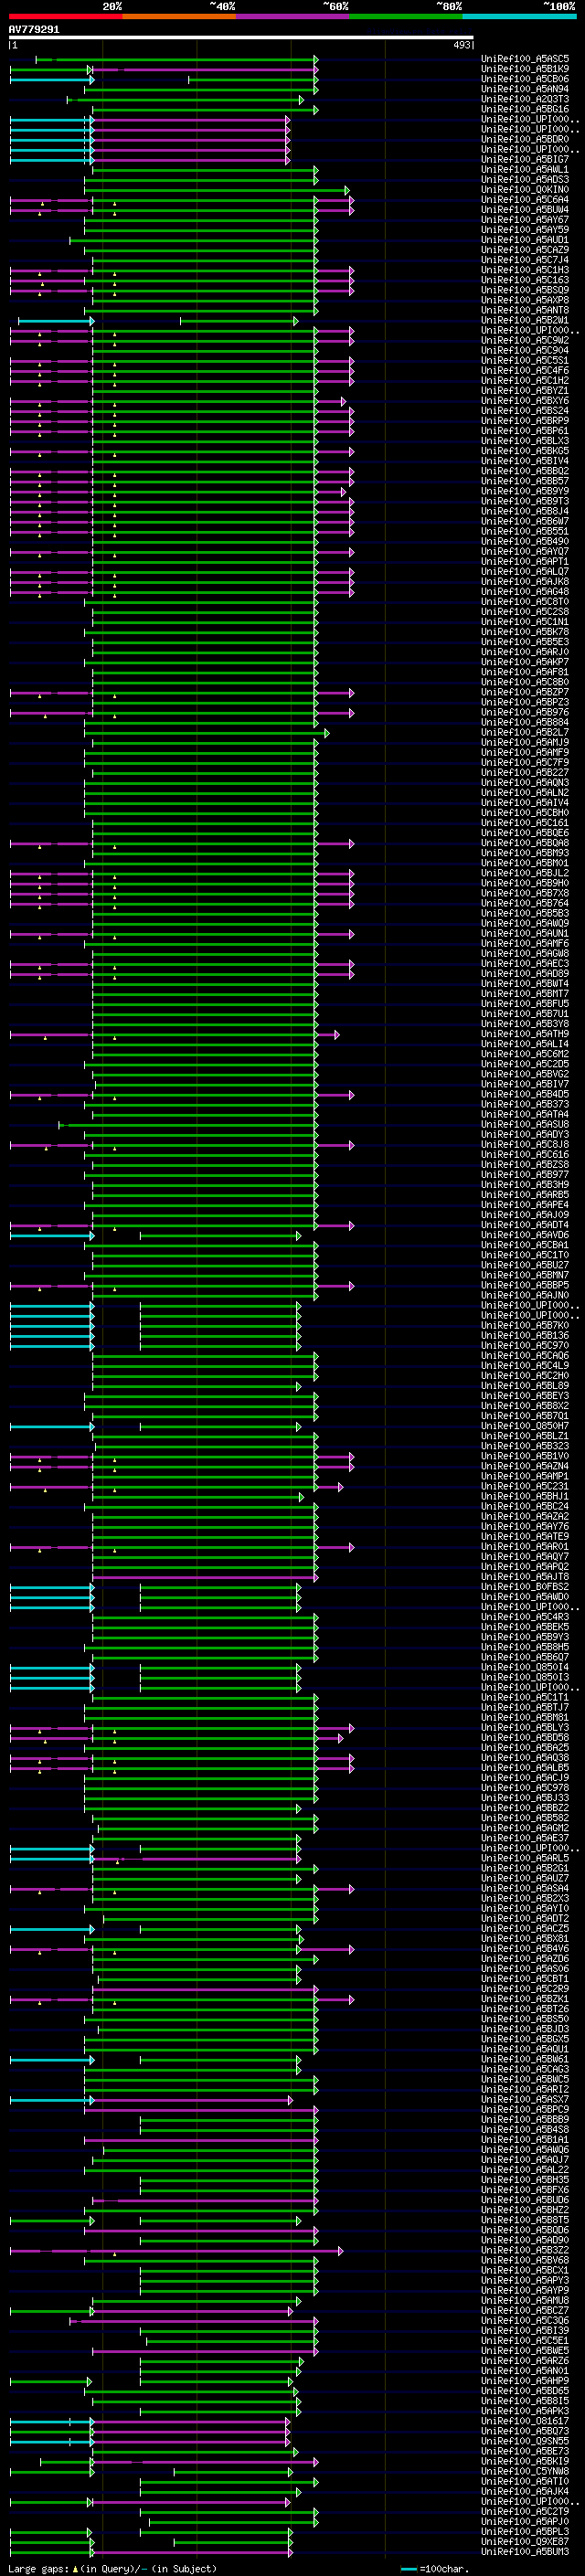The image size is (585, 2576).
Task: Select the UniRef100_A5B7K0 label
Action: [525, 1325]
